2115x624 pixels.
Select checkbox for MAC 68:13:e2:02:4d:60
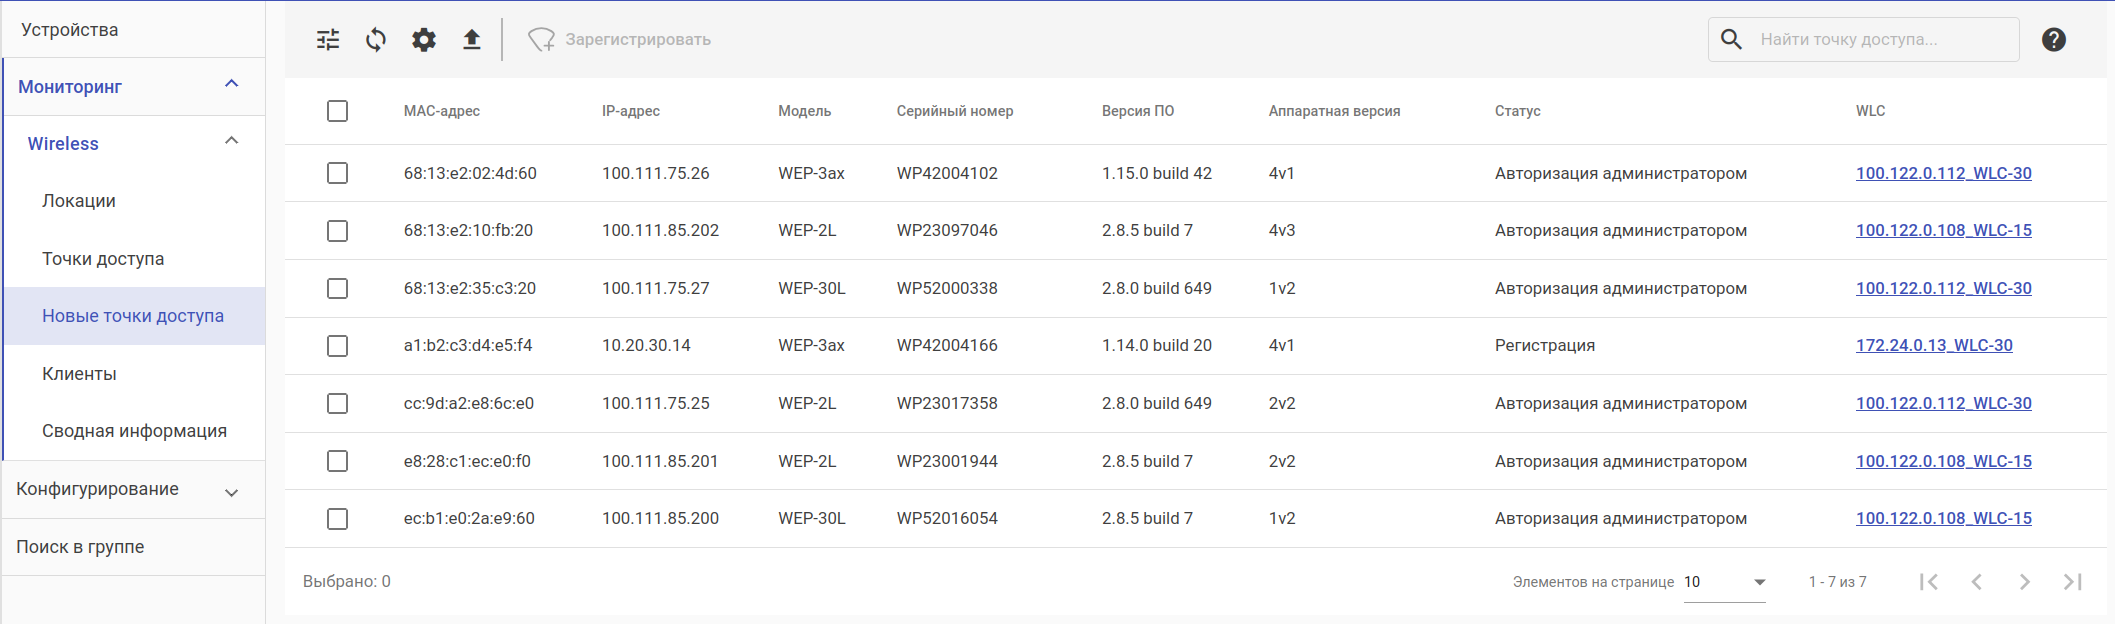(x=338, y=173)
